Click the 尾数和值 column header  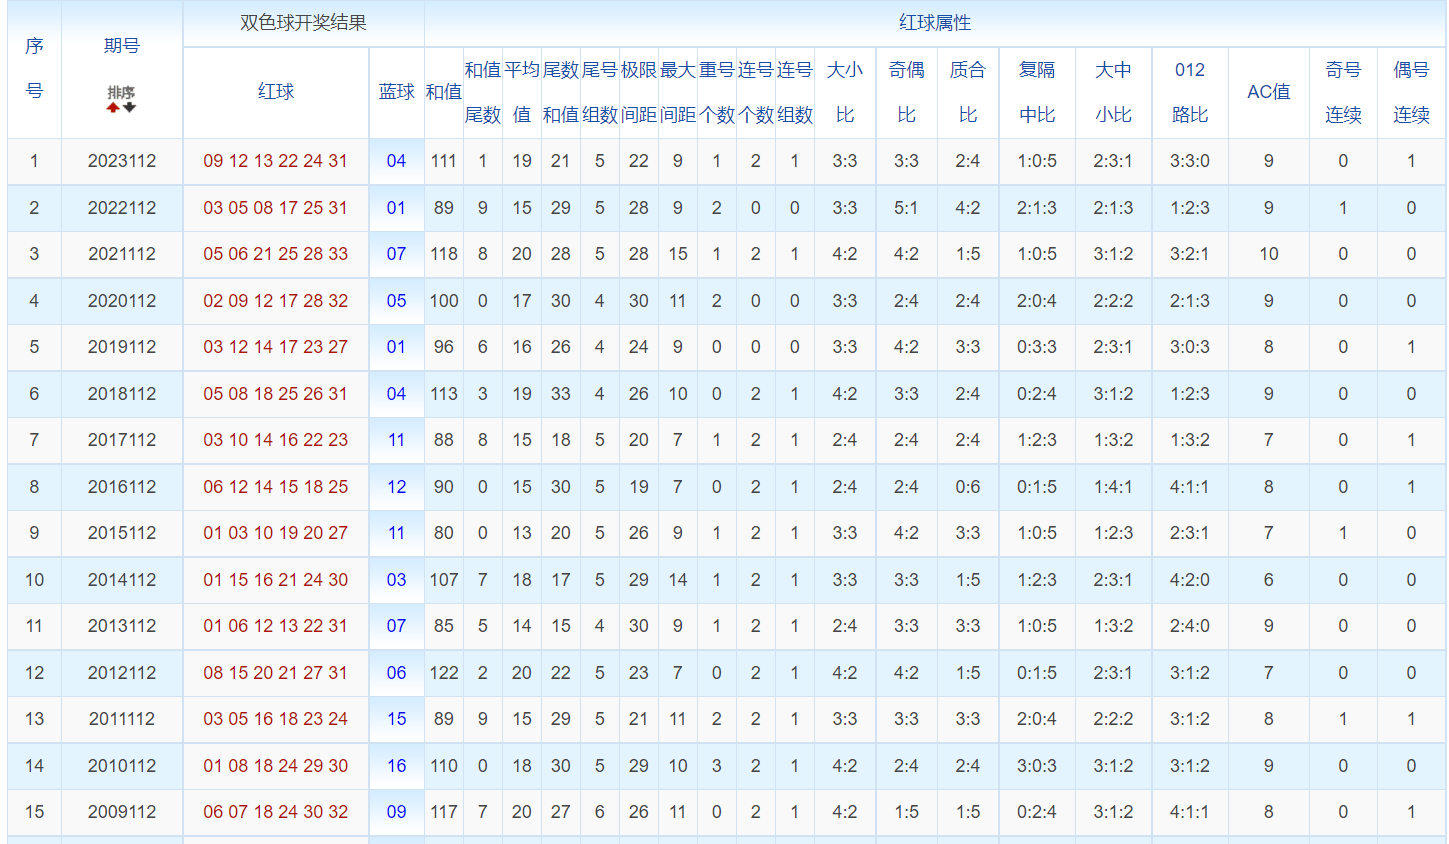coord(561,92)
